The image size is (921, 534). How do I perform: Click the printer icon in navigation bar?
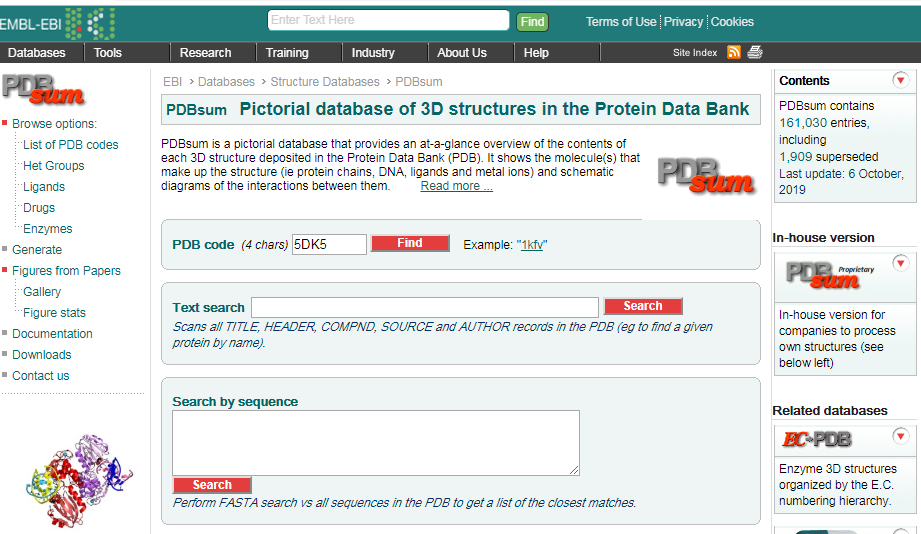click(x=755, y=52)
